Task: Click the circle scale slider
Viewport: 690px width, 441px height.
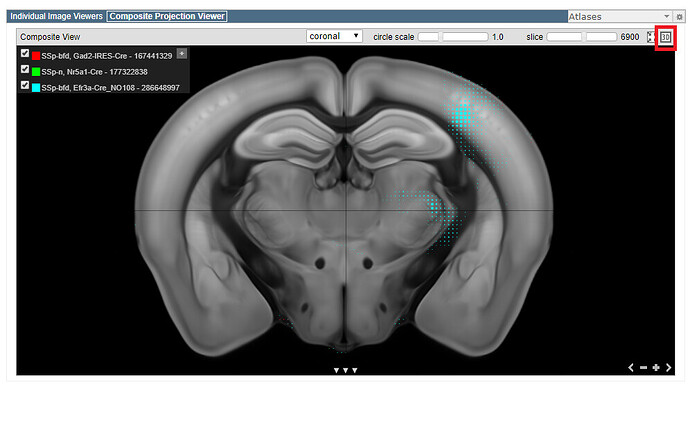Action: pyautogui.click(x=453, y=37)
